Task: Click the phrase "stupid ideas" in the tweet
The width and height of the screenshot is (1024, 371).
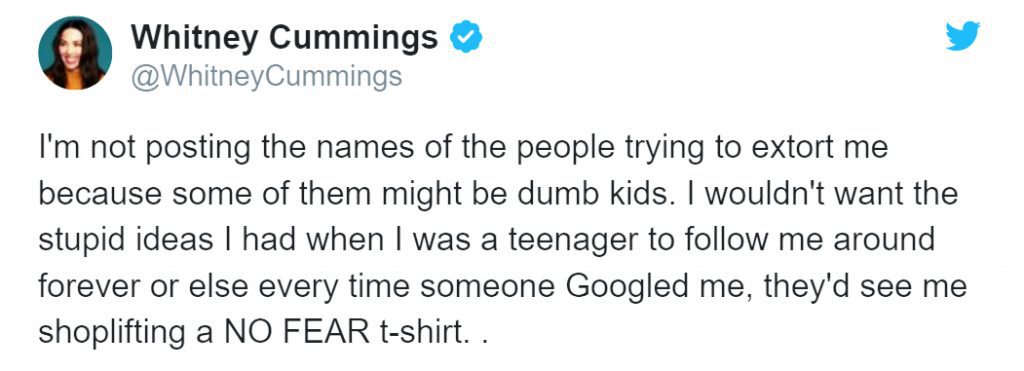Action: tap(125, 242)
